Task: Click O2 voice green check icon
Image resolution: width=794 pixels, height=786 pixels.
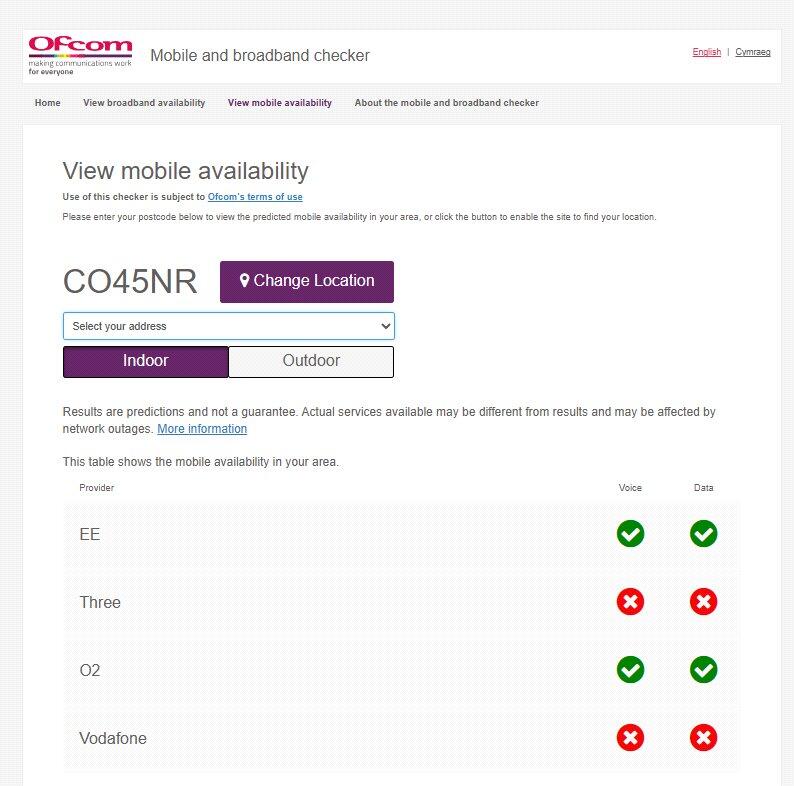Action: tap(630, 670)
